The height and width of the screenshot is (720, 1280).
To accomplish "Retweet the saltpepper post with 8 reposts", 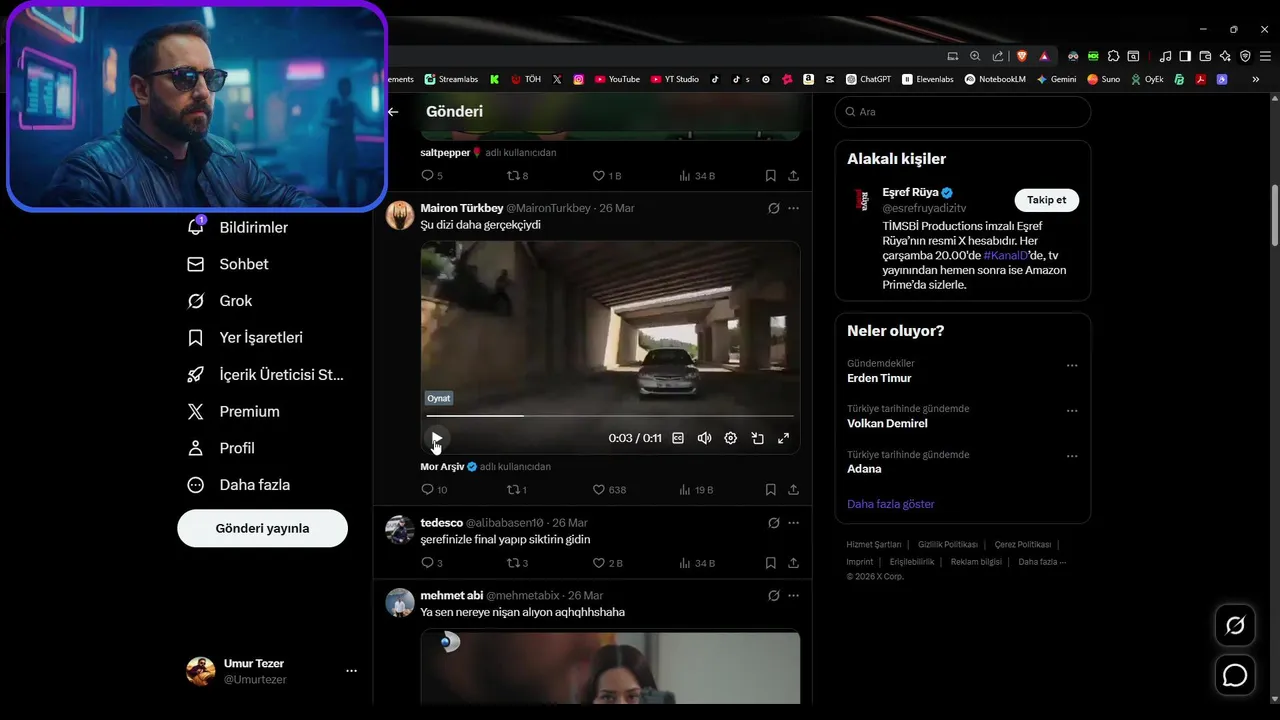I will pyautogui.click(x=517, y=176).
